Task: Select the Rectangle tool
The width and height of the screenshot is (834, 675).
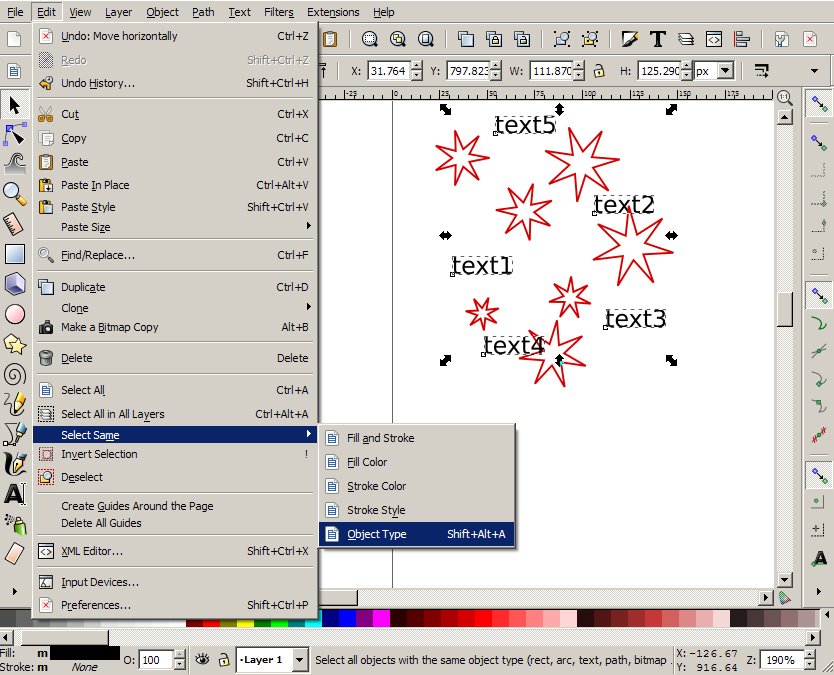Action: (15, 256)
